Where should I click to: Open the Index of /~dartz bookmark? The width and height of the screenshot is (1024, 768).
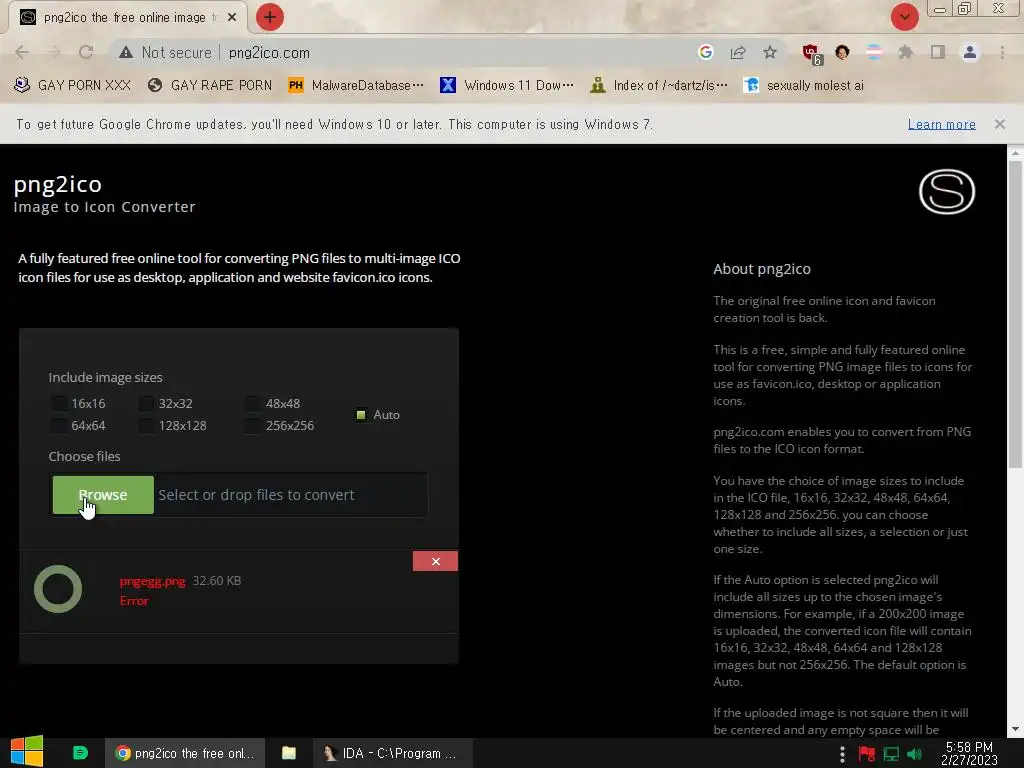pos(658,86)
